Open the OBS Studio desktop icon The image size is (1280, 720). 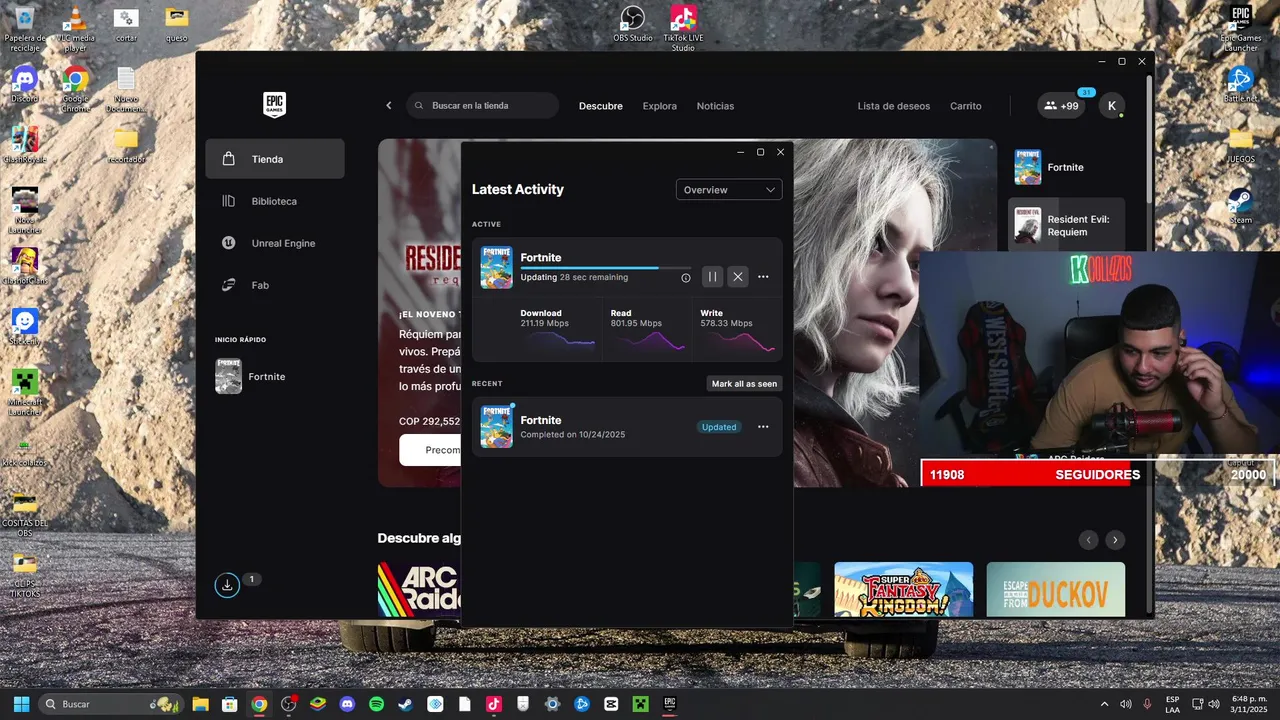click(x=633, y=24)
